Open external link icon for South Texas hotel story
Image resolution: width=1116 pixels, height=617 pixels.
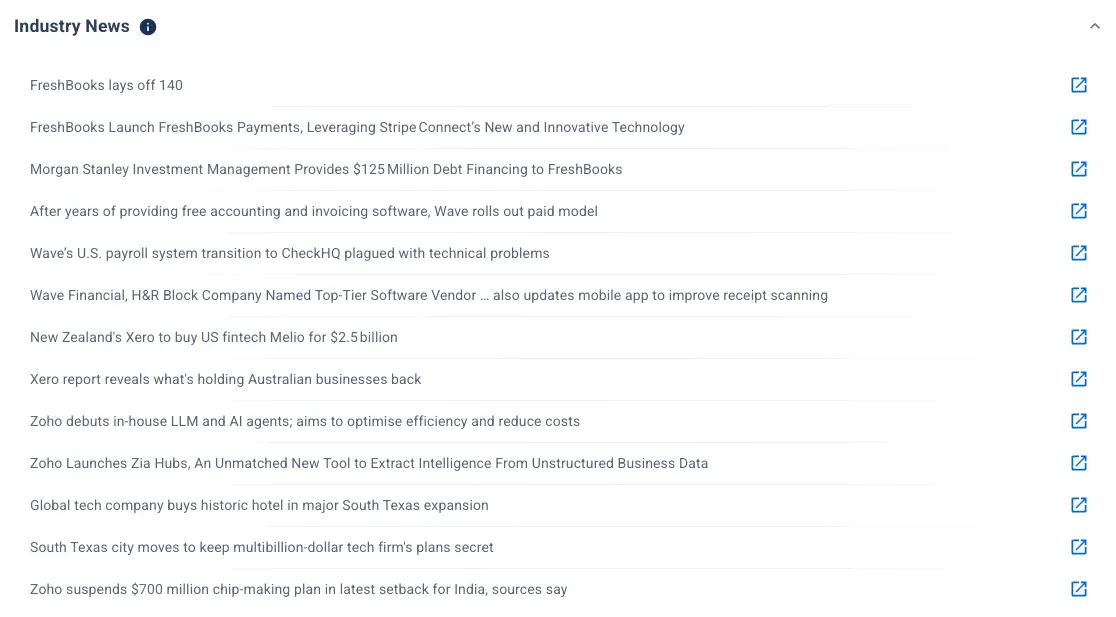coord(1079,505)
